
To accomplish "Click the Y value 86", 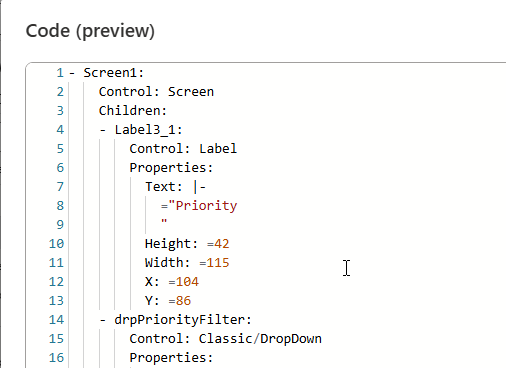I will click(x=183, y=301).
